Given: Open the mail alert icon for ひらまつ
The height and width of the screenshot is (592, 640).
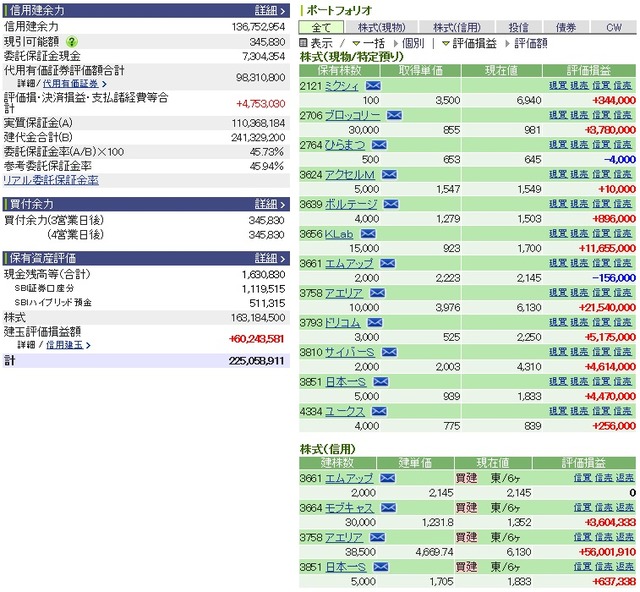Looking at the screenshot, I should click(380, 145).
